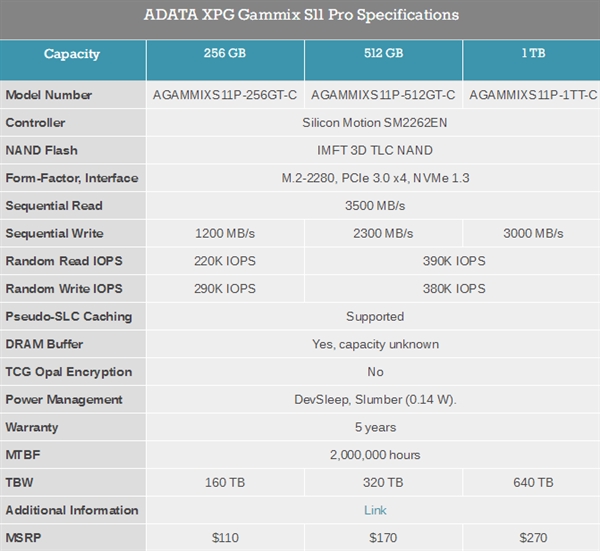Select model number AGAMMIXS11P-512GT-C
Image resolution: width=600 pixels, height=551 pixels.
coord(383,95)
